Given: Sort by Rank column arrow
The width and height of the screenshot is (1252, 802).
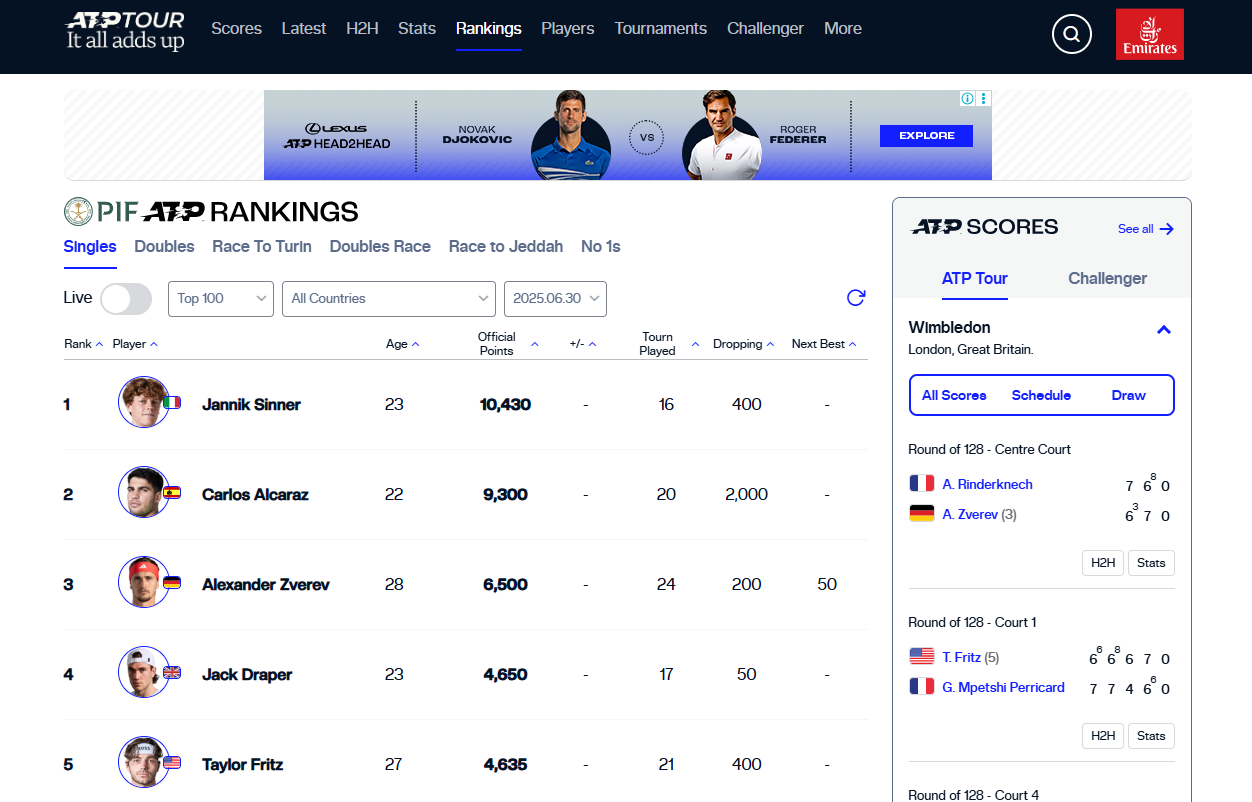Looking at the screenshot, I should (x=99, y=344).
